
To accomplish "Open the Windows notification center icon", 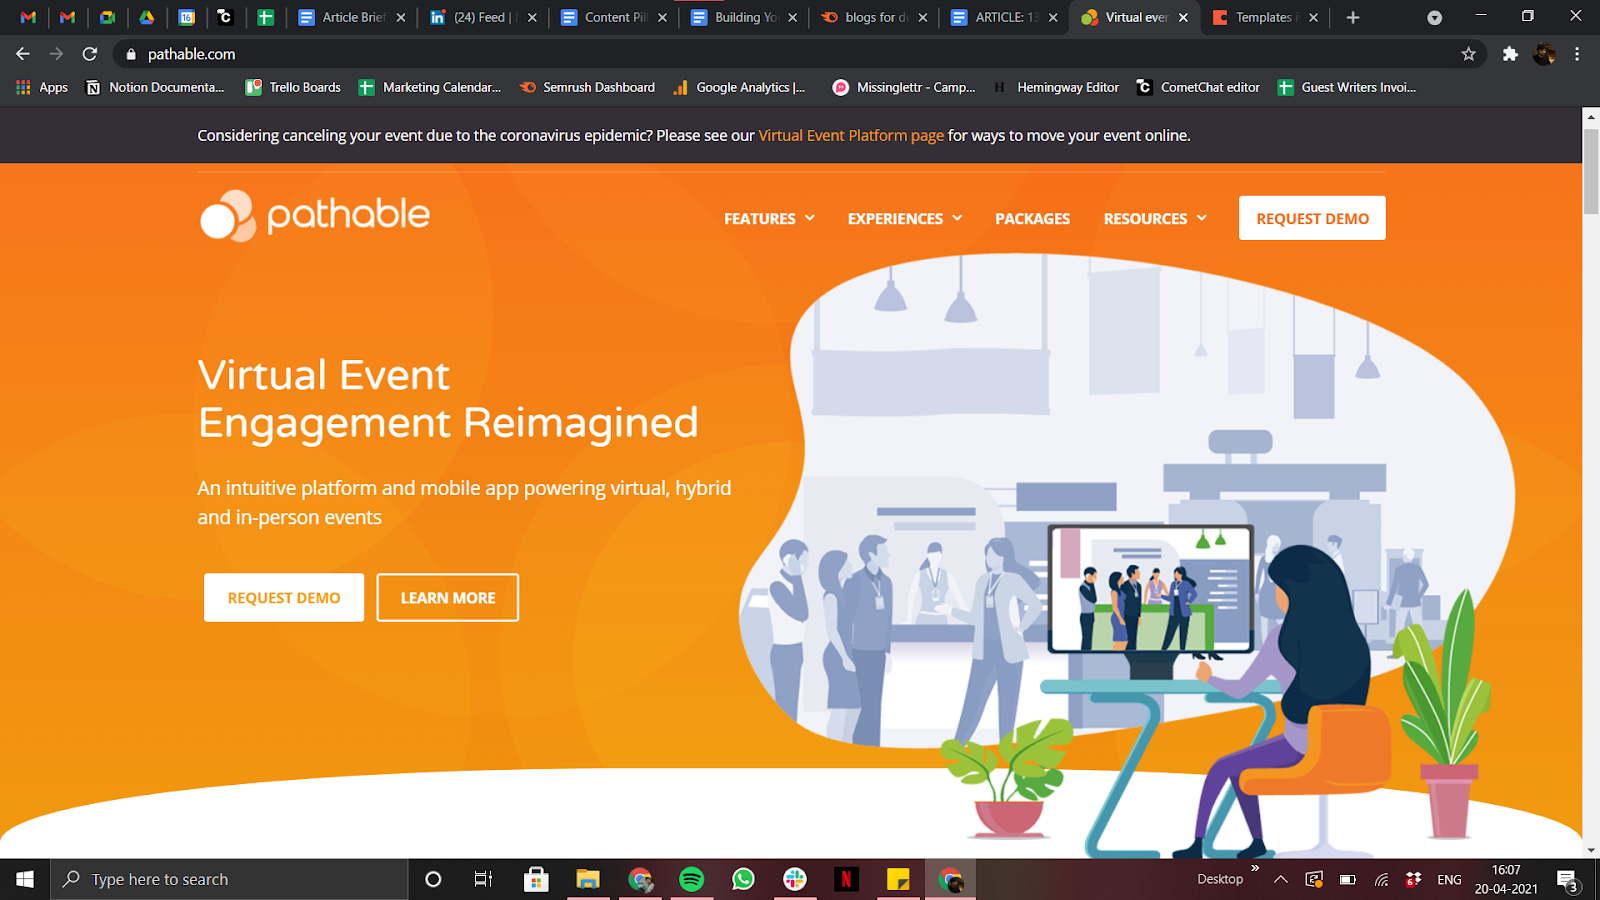I will click(1567, 880).
